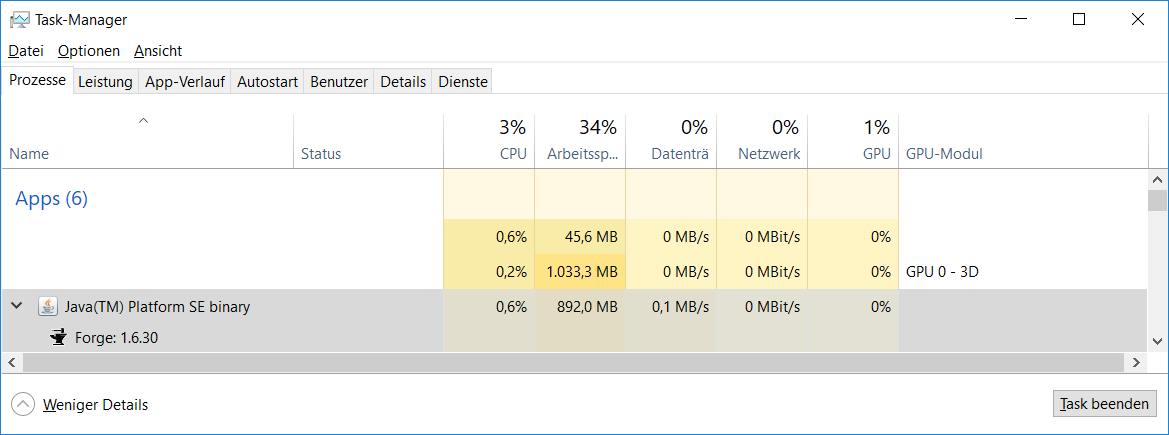Screen dimensions: 1169x435
Task: Switch to the Leistung tab
Action: 105,82
